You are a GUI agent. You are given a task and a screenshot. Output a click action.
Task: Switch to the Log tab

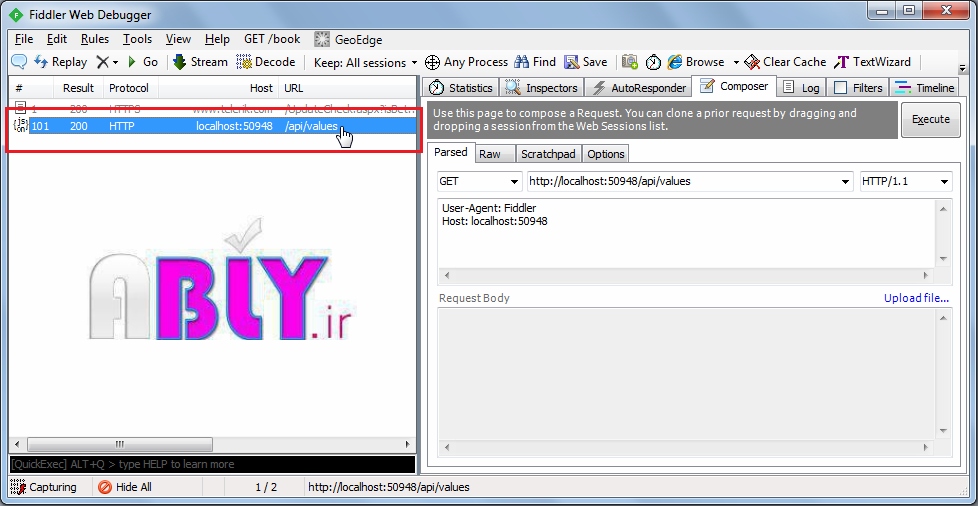pyautogui.click(x=801, y=87)
